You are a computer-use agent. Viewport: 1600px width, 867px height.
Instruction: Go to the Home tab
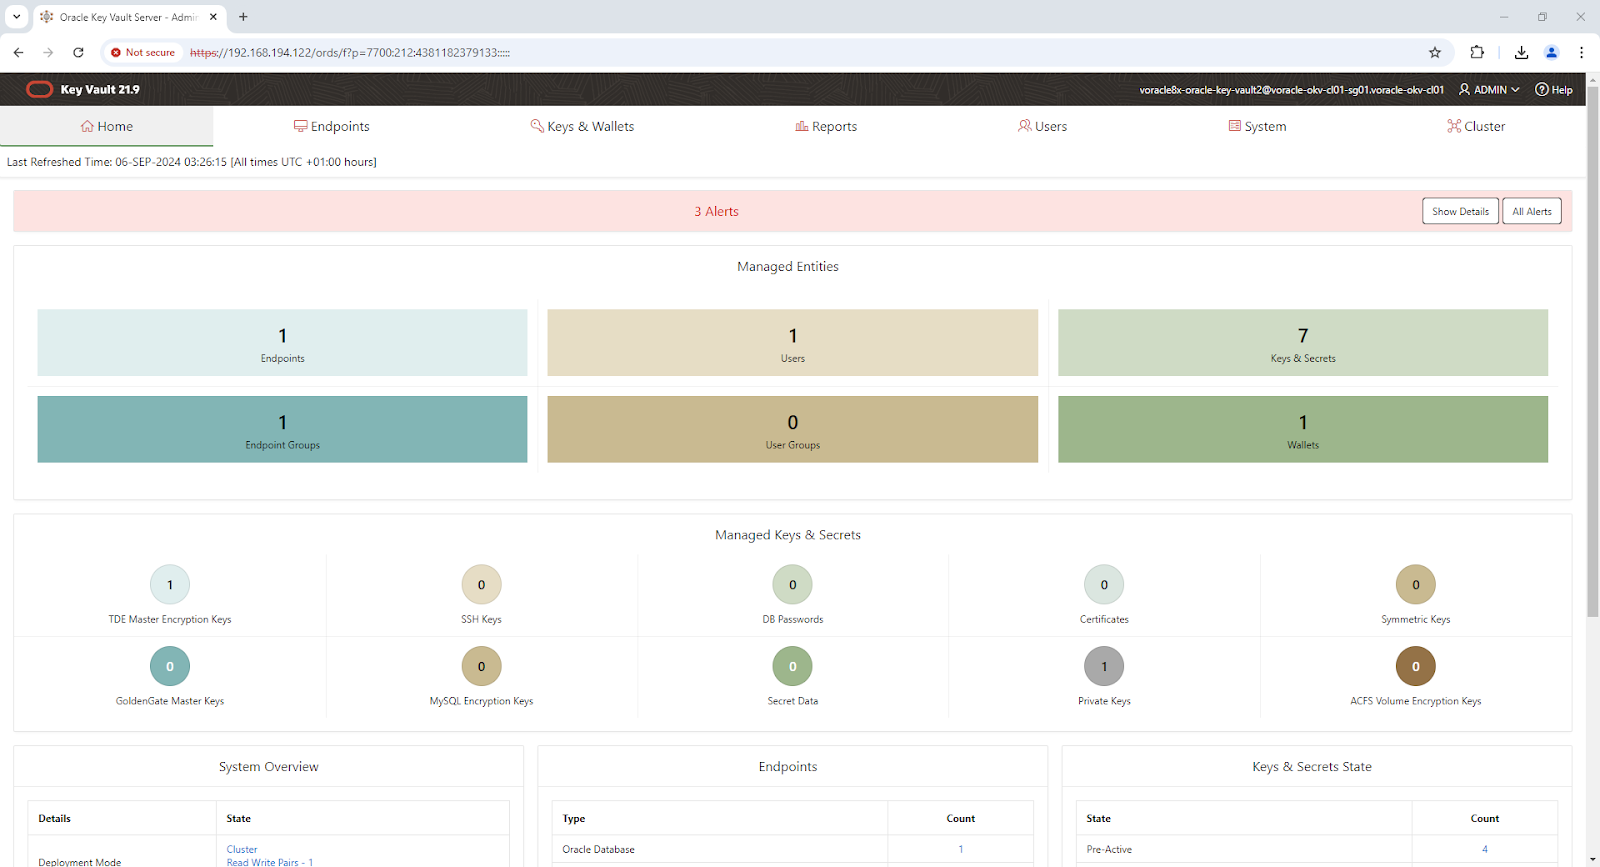107,126
